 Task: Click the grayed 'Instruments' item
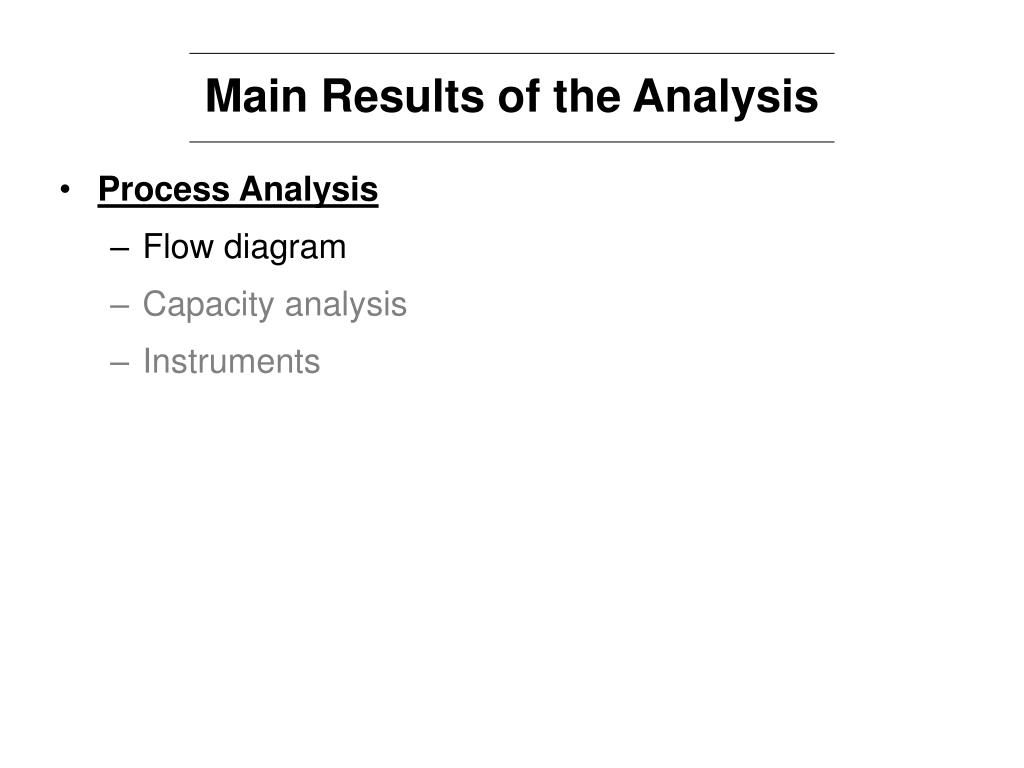[x=231, y=361]
